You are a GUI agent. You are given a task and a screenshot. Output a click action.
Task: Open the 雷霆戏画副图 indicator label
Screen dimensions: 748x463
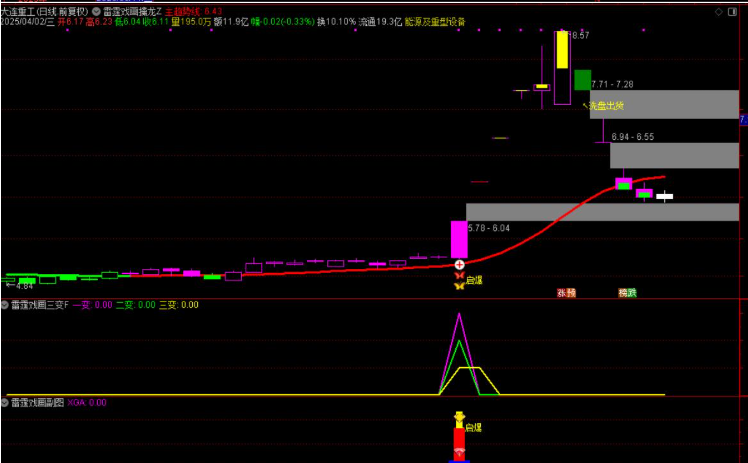click(37, 402)
